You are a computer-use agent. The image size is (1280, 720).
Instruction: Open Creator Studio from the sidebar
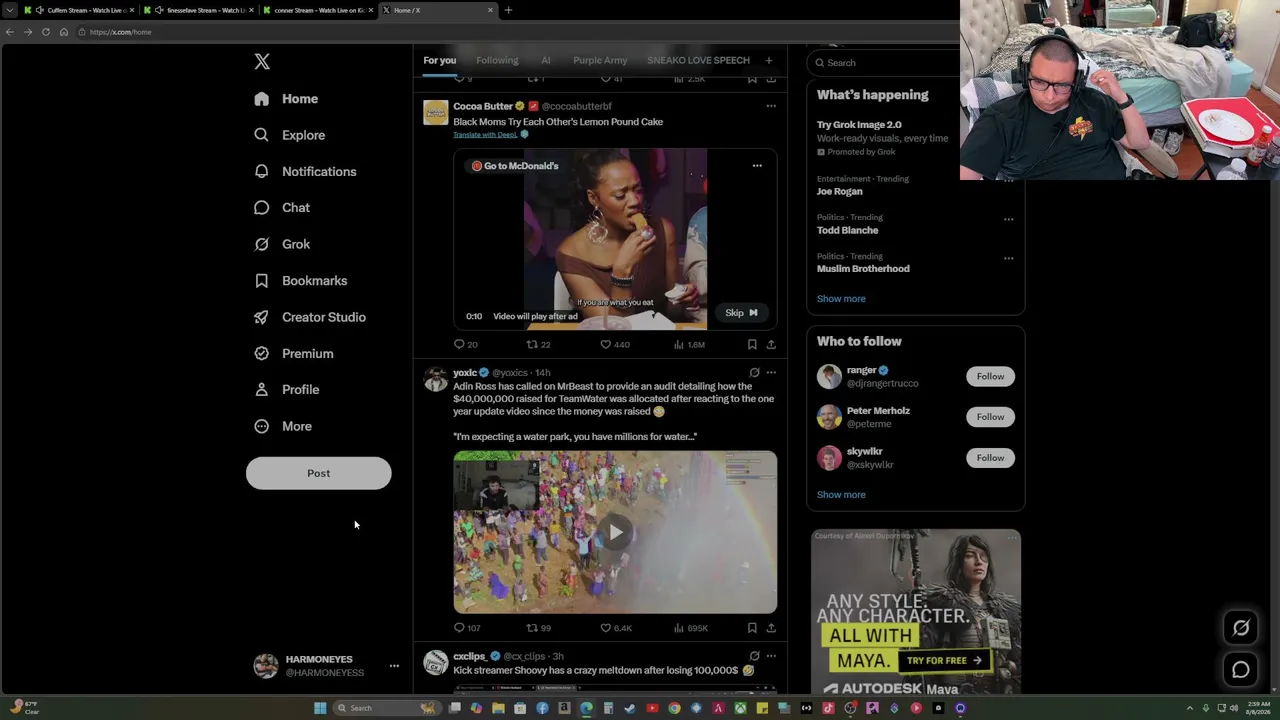(x=310, y=317)
